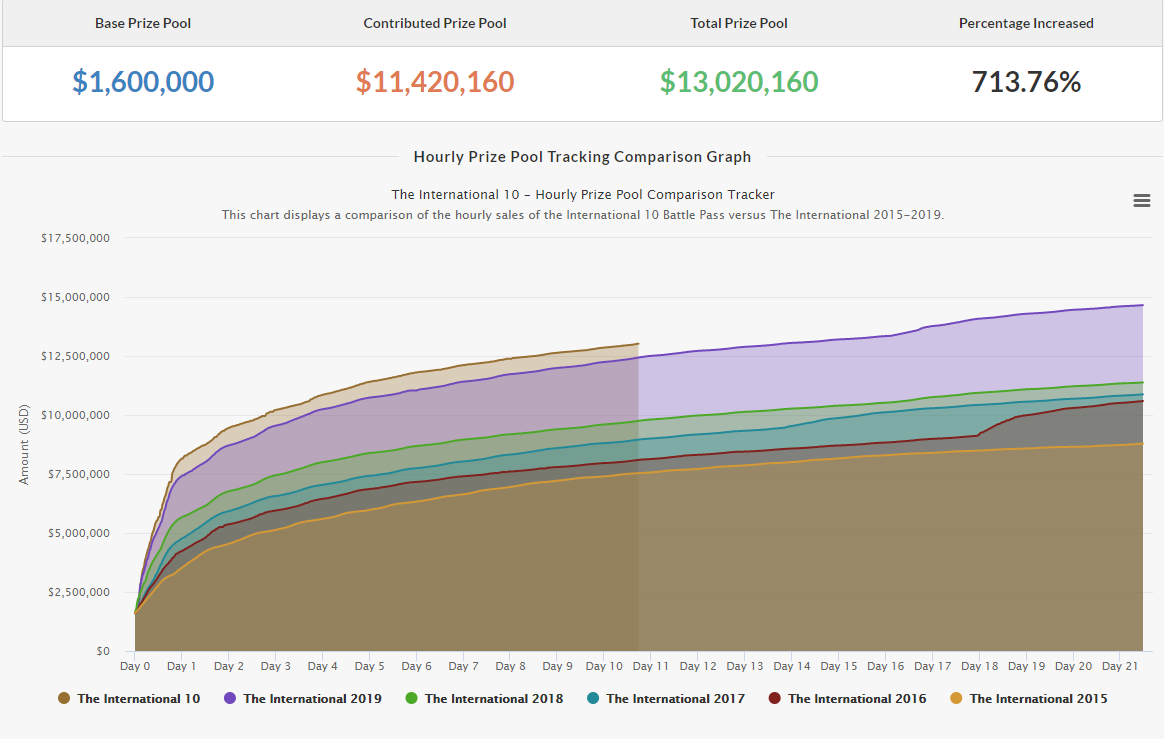Click the Day 11 x-axis label
This screenshot has height=739, width=1164.
(x=651, y=666)
